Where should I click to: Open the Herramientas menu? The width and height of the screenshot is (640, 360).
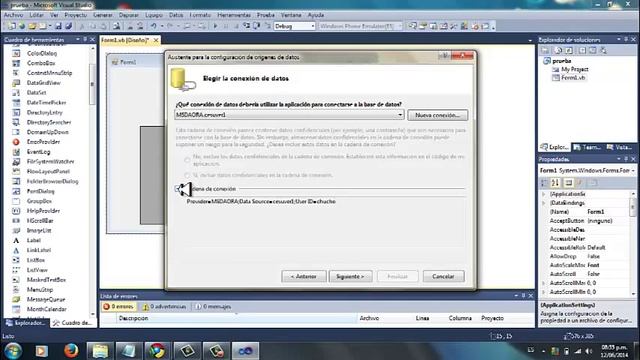click(x=234, y=15)
